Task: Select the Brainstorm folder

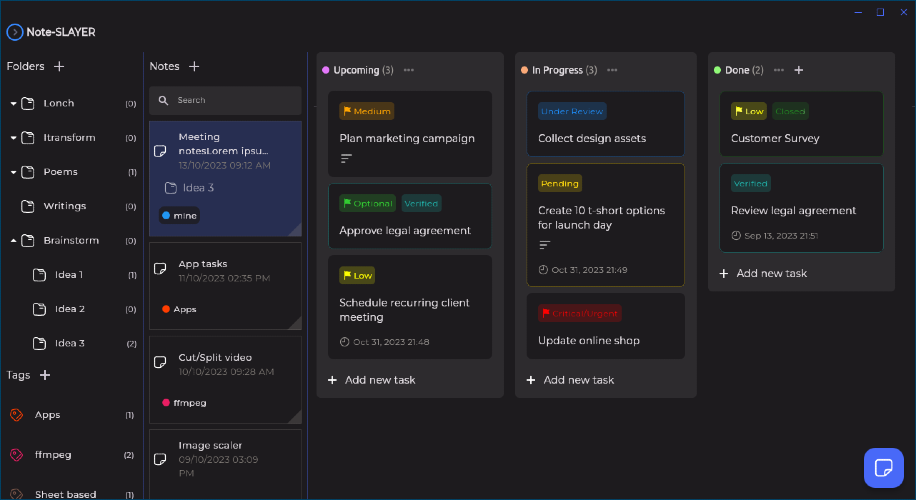Action: (72, 241)
